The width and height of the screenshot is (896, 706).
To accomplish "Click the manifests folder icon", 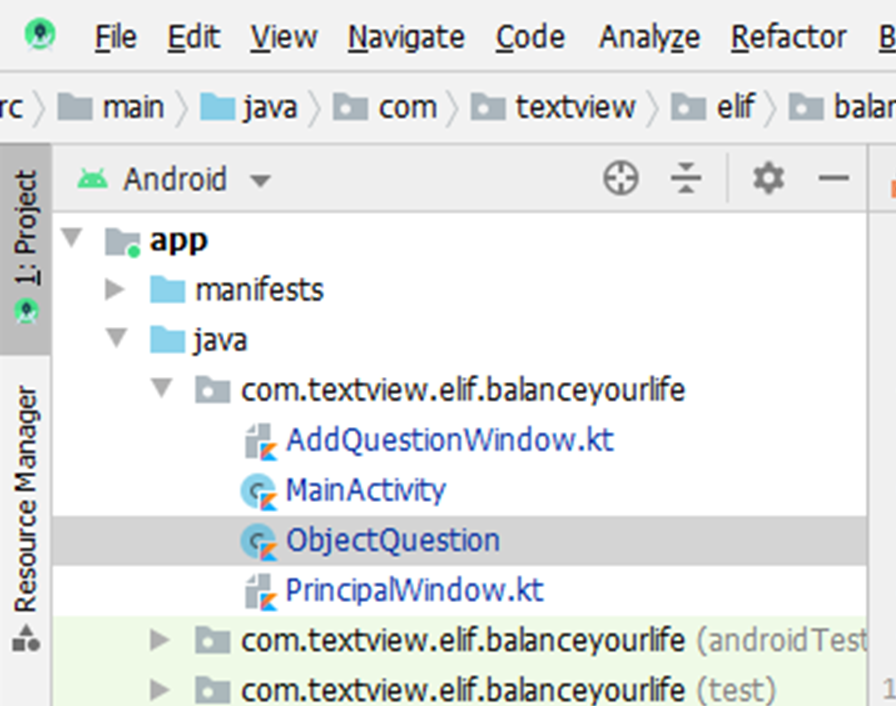I will pyautogui.click(x=167, y=289).
